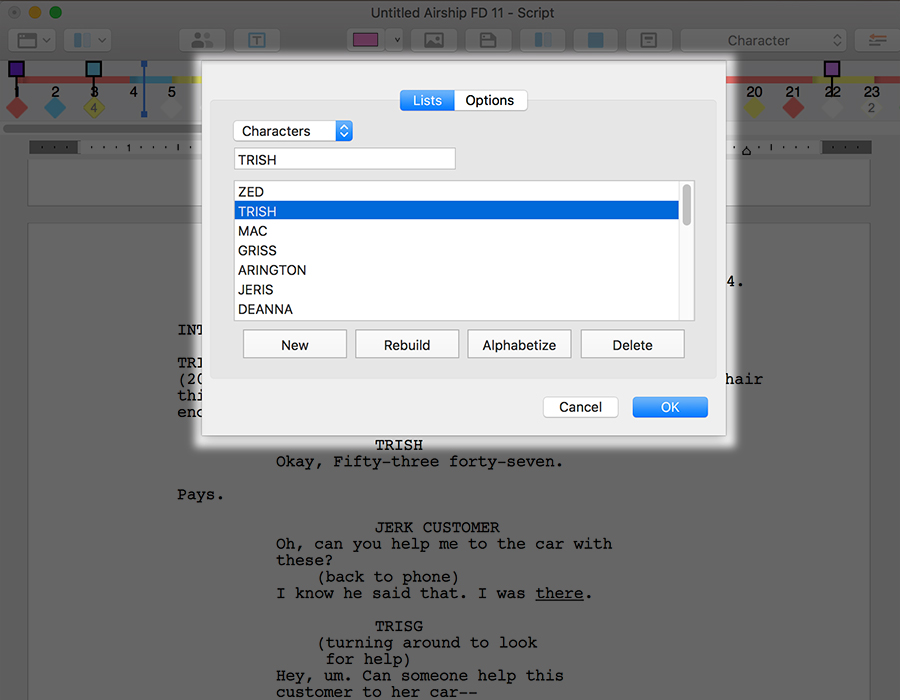Click the magenta color swatch in toolbar
900x700 pixels.
pos(365,40)
